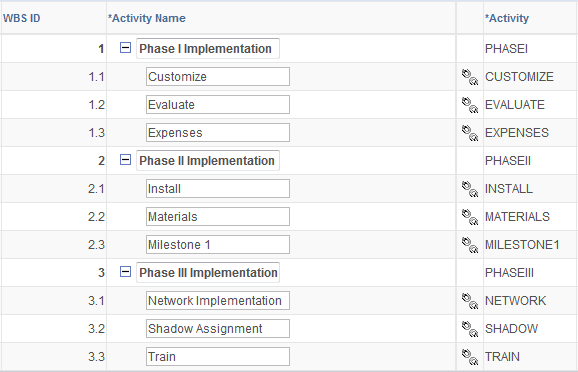Edit the Phase II Implementation name field
The width and height of the screenshot is (578, 372).
208,160
